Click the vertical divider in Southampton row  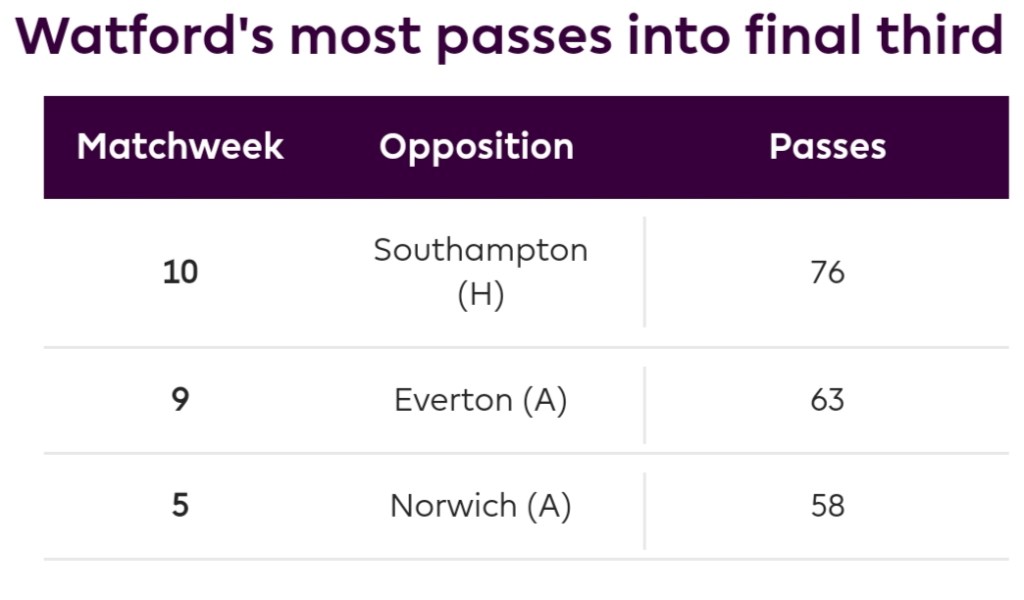[x=644, y=272]
